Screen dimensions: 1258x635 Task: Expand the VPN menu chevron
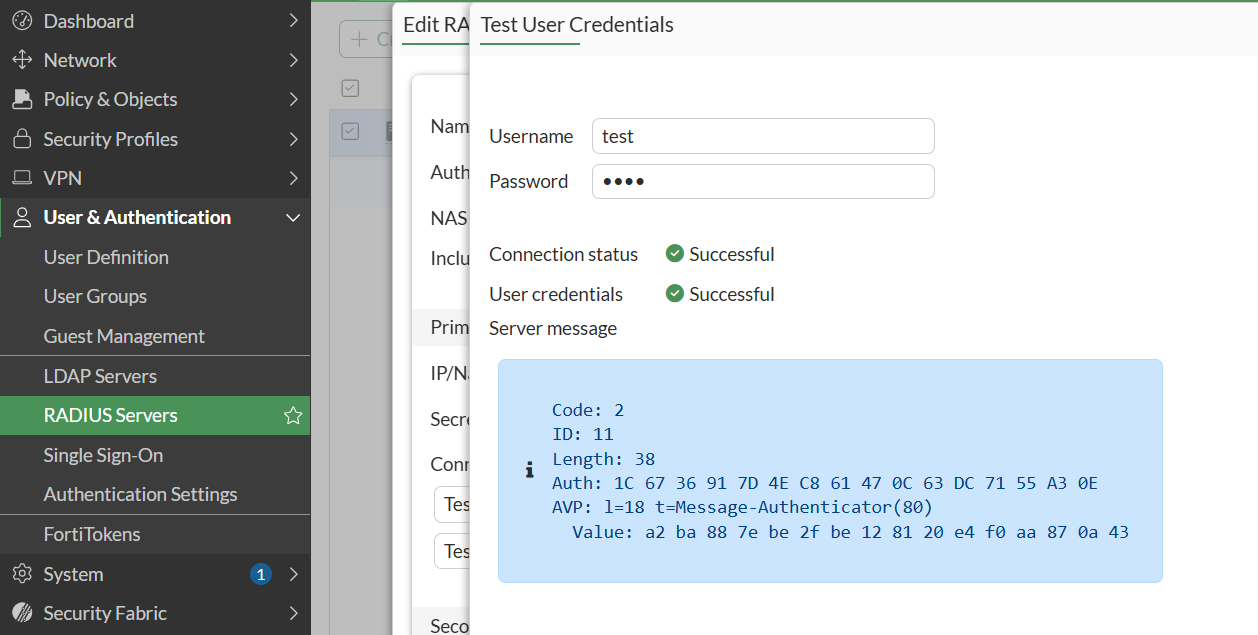(293, 178)
